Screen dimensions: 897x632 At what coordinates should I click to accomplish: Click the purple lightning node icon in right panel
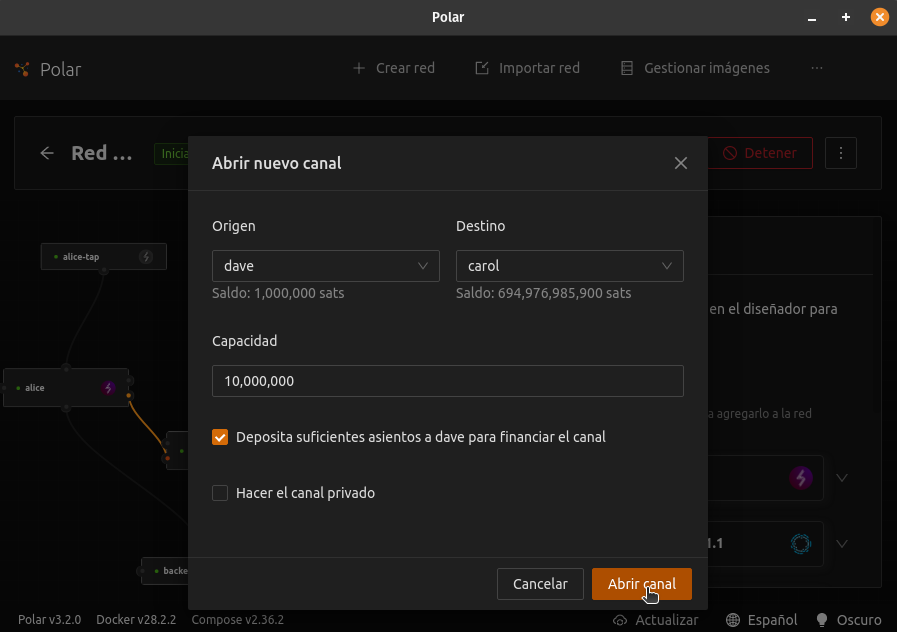coord(800,478)
